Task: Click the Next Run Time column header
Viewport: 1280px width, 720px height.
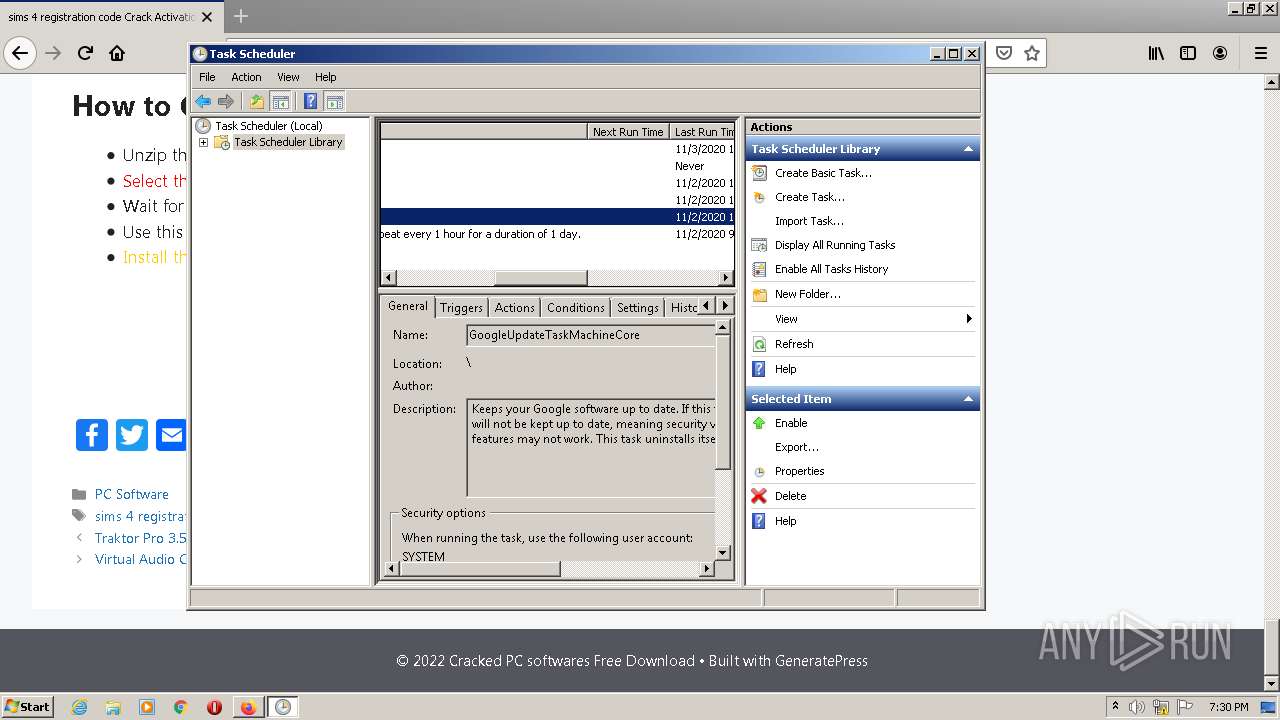Action: click(x=628, y=132)
